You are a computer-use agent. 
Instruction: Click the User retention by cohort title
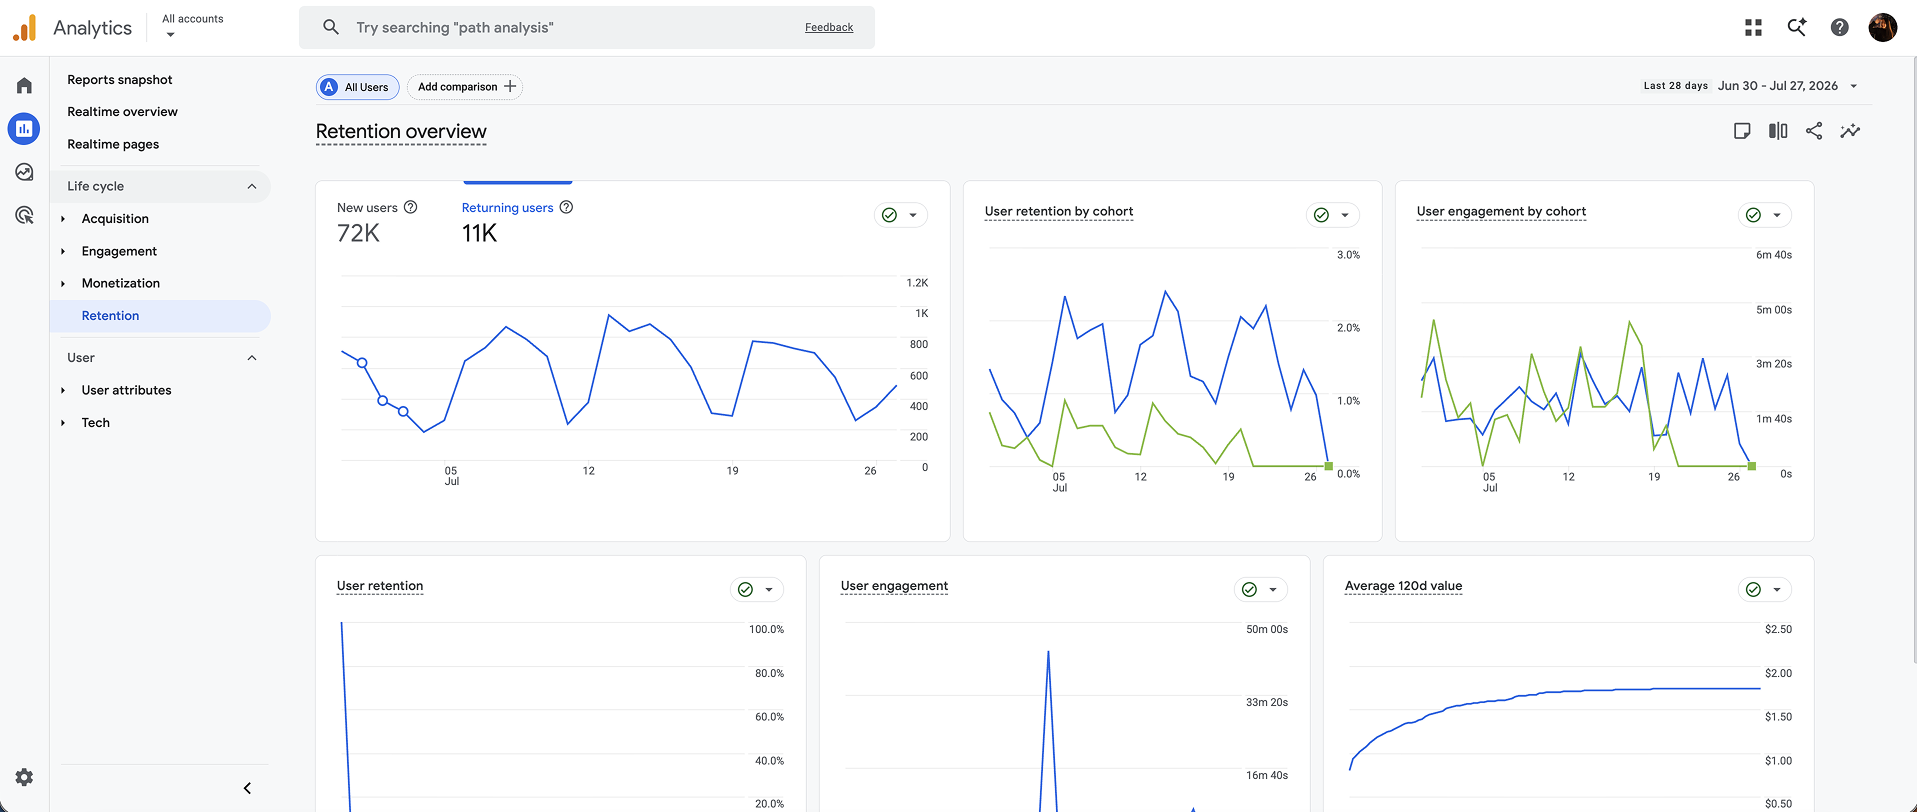click(x=1059, y=211)
